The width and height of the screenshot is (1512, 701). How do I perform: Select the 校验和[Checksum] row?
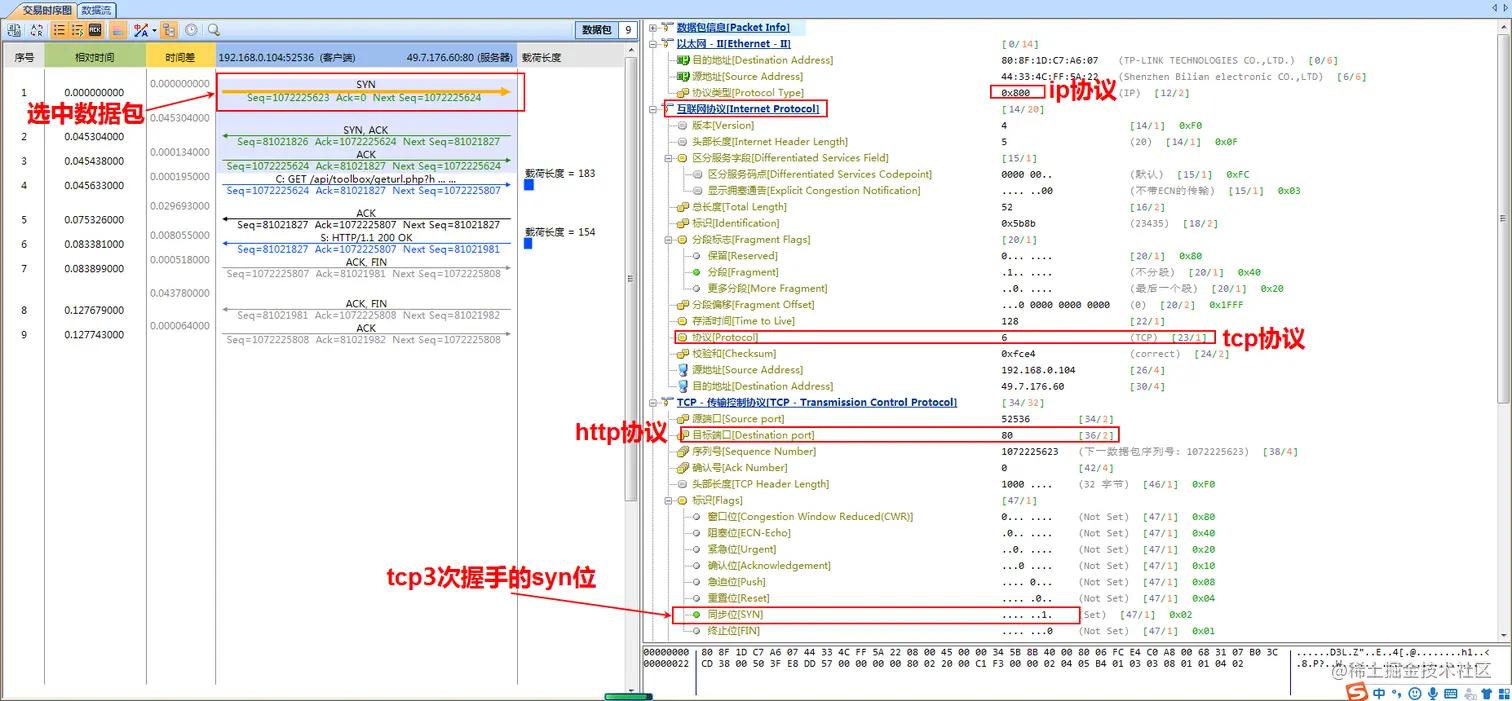click(733, 353)
